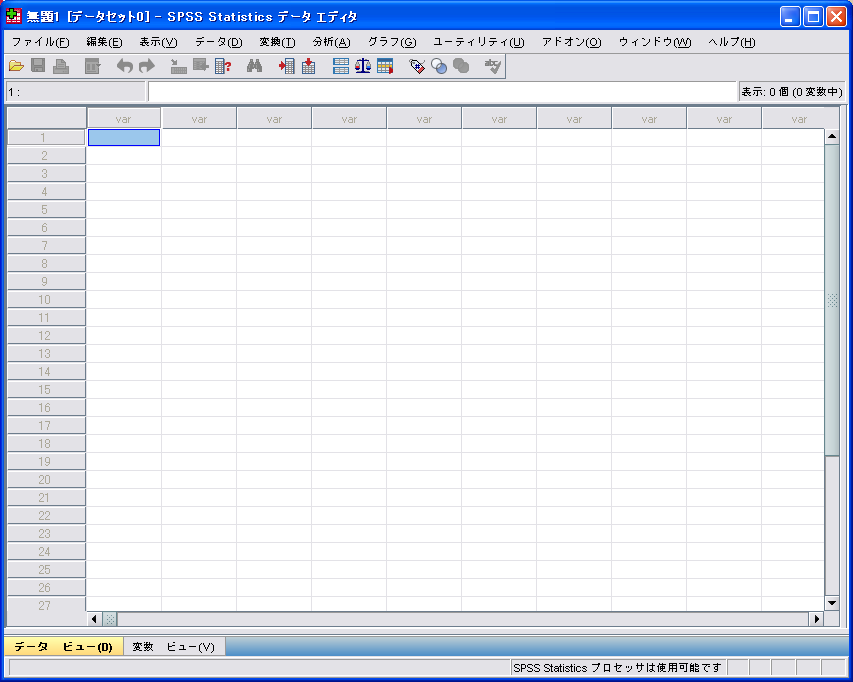The image size is (853, 682).
Task: Select the データ ビュー(D) tab
Action: tap(63, 647)
